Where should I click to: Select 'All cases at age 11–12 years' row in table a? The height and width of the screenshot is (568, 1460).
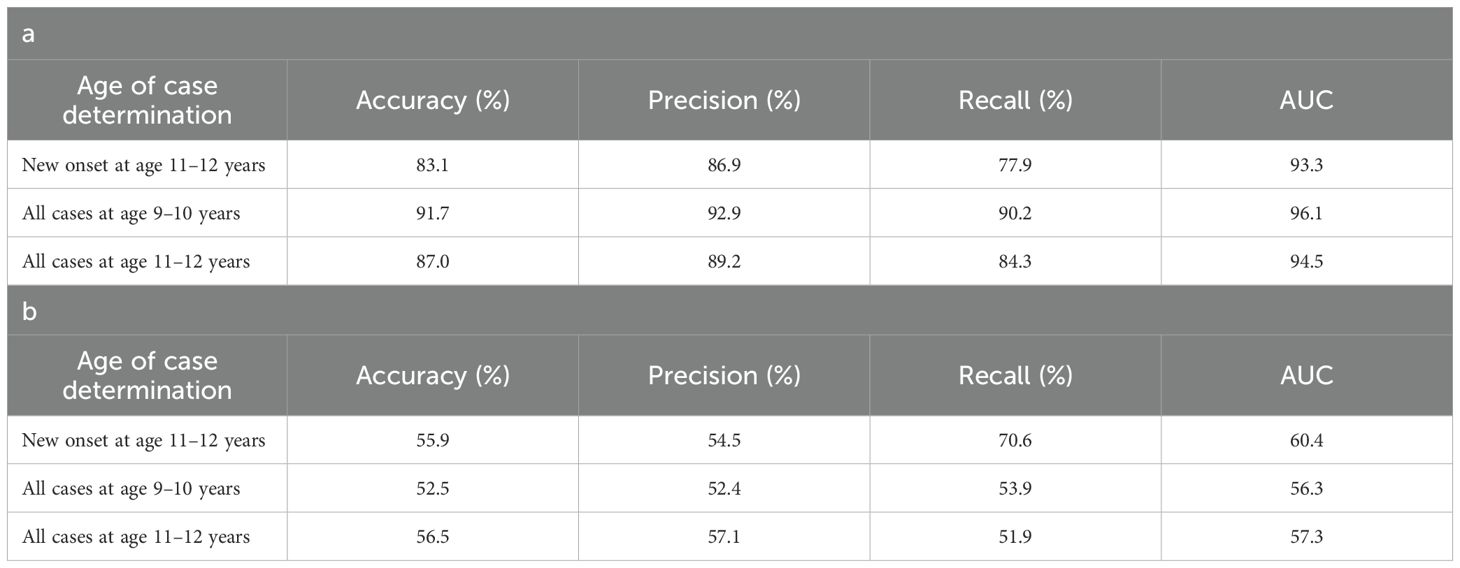[136, 262]
